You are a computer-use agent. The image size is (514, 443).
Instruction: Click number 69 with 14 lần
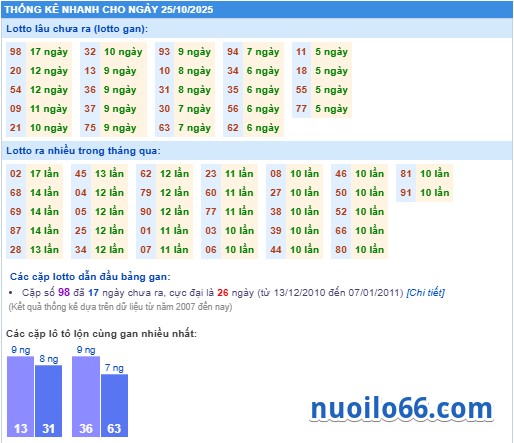(x=16, y=212)
